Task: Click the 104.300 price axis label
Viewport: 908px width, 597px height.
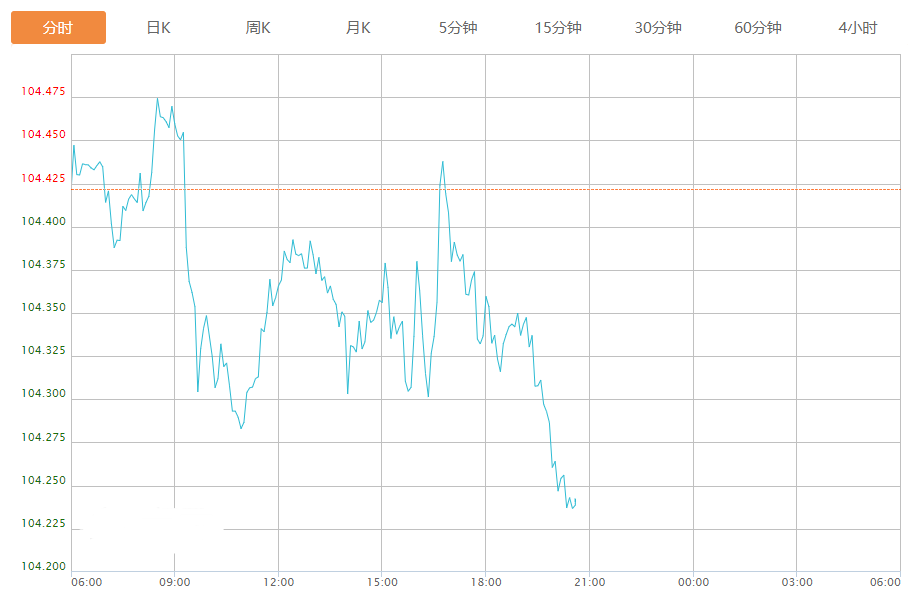Action: click(x=43, y=394)
